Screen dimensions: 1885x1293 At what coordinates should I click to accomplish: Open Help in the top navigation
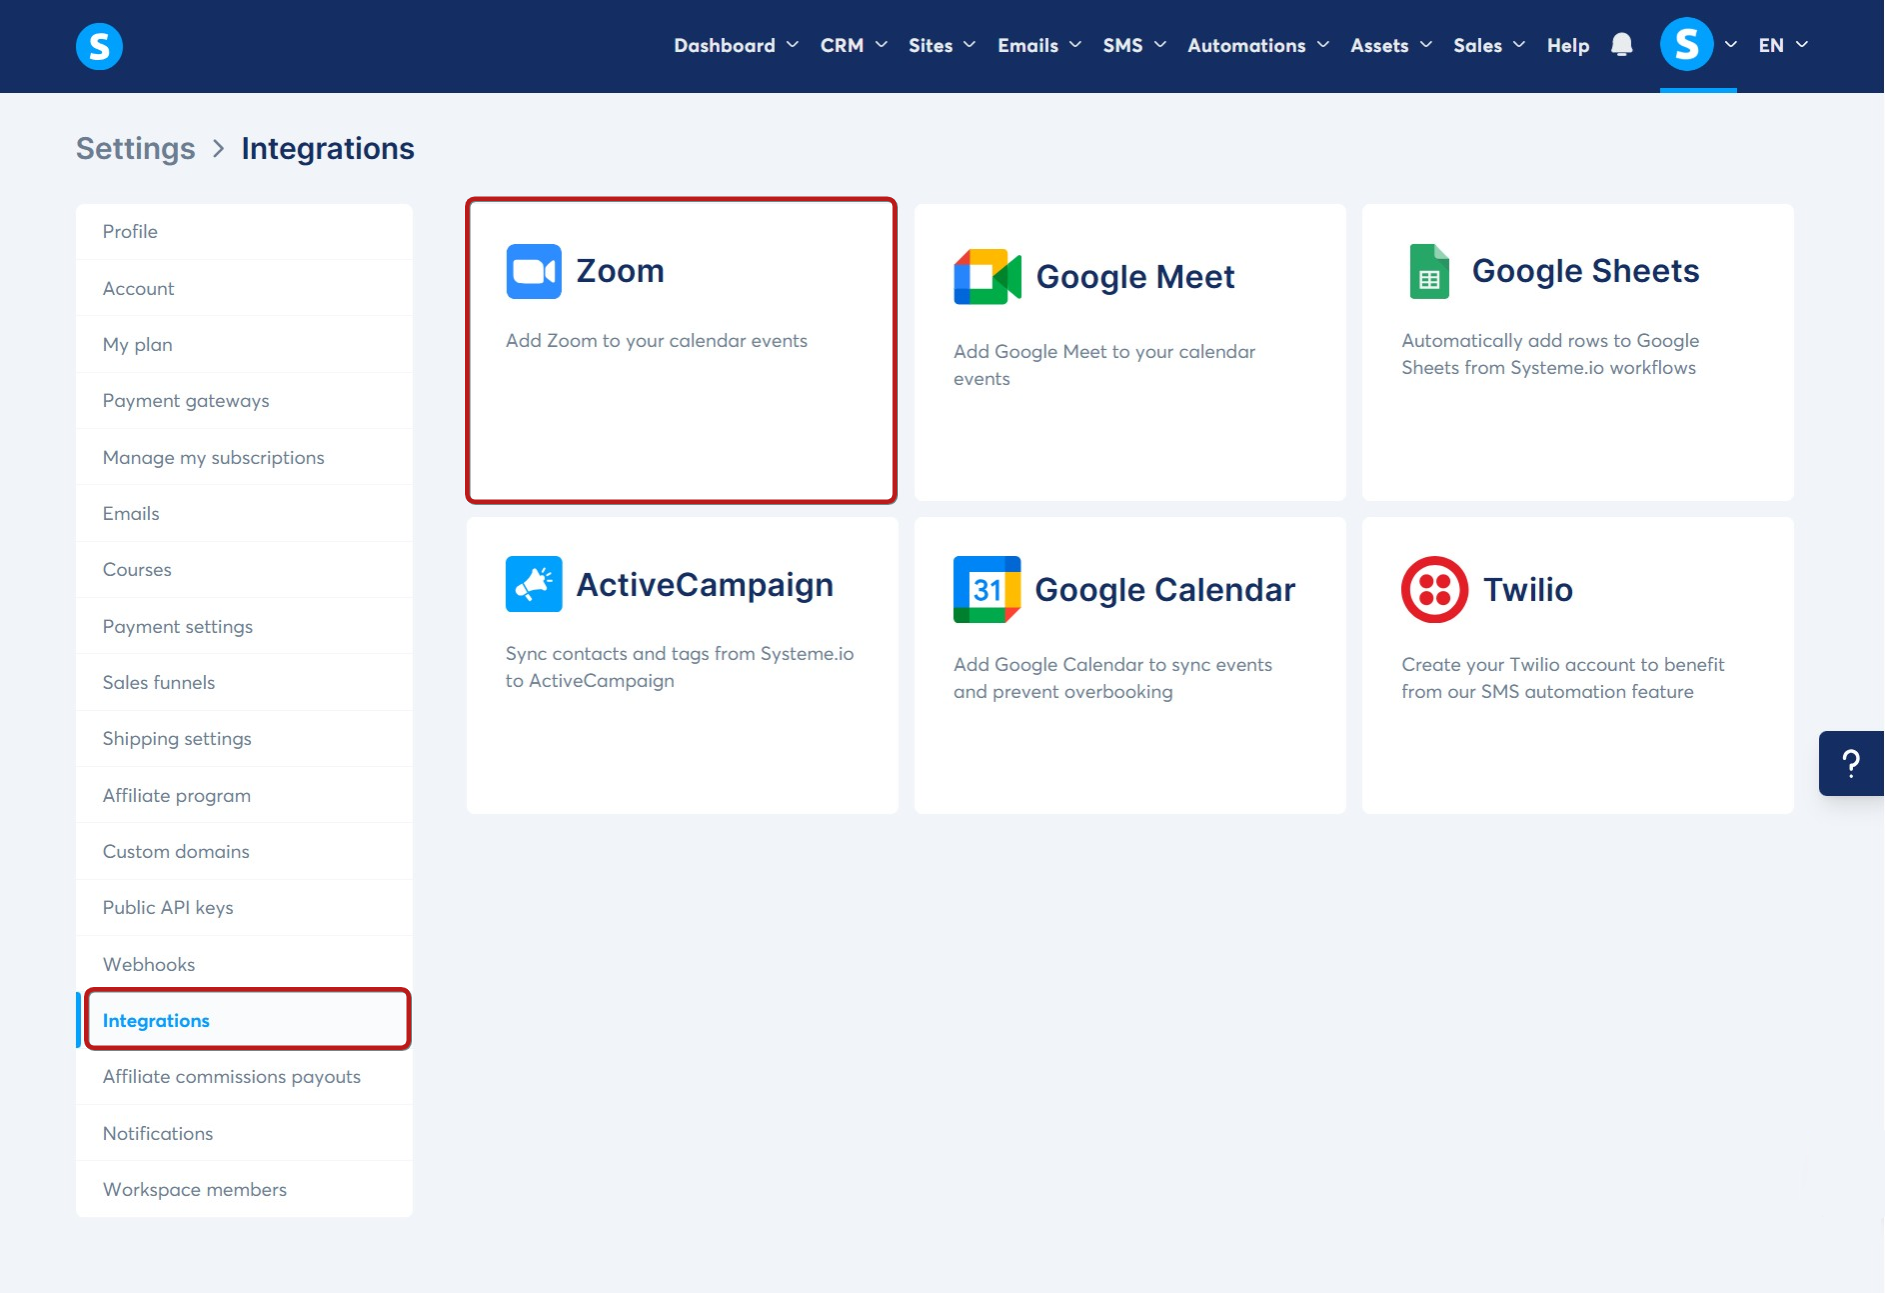pos(1568,45)
